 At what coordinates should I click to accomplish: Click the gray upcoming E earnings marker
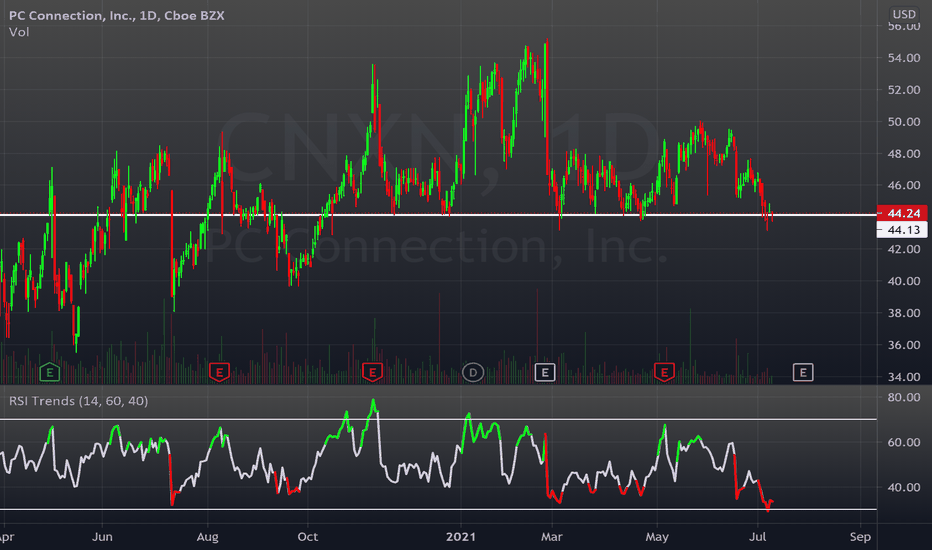point(803,373)
